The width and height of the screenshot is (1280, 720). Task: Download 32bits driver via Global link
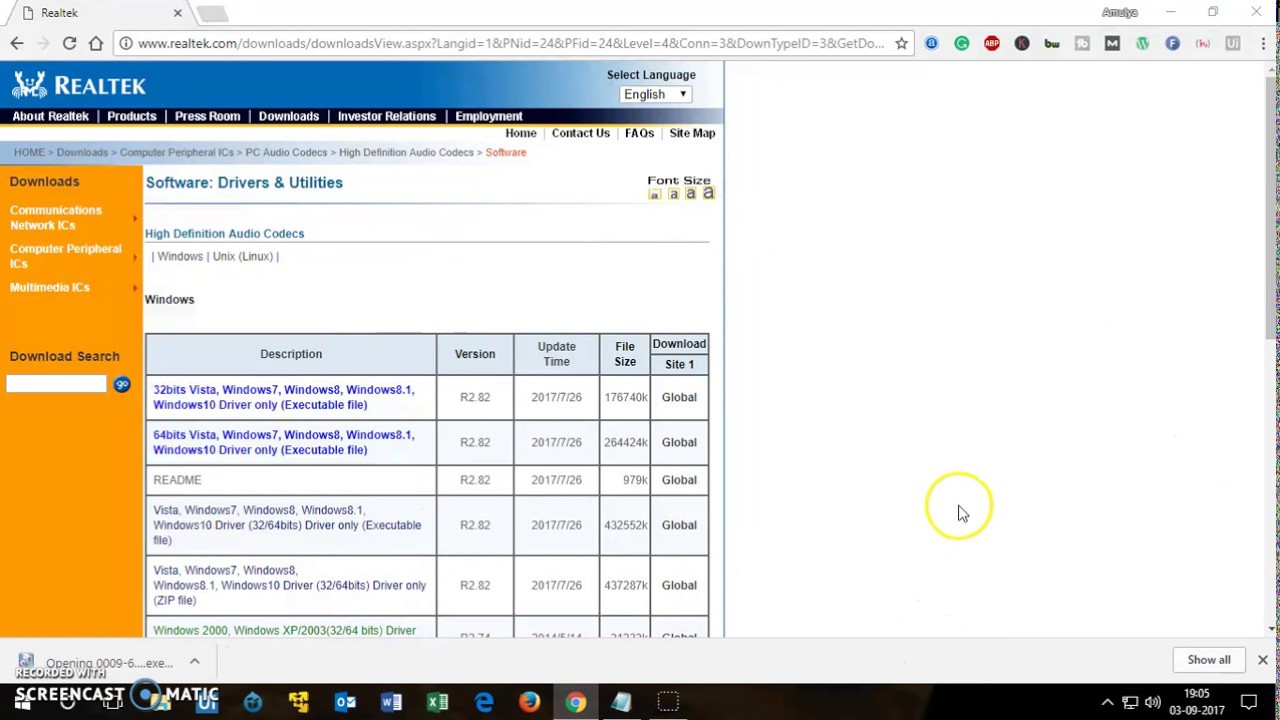click(x=679, y=397)
